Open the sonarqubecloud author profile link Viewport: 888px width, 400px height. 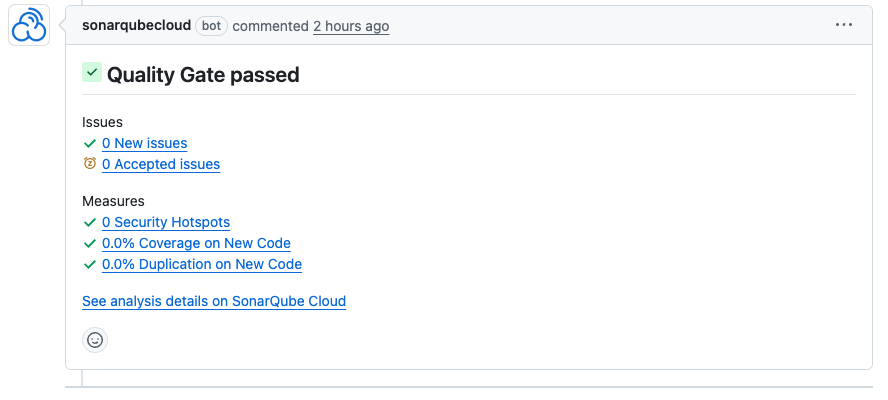pos(136,25)
